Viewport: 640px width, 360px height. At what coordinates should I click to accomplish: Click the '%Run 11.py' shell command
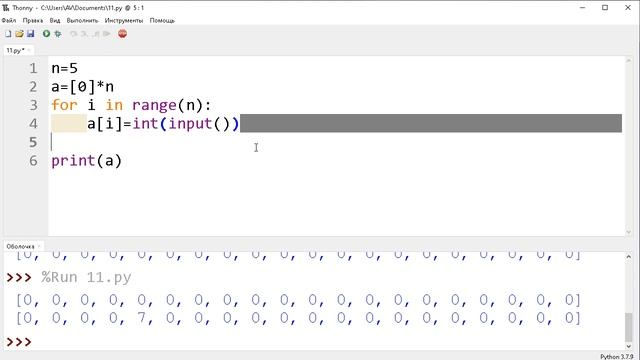[x=86, y=278]
